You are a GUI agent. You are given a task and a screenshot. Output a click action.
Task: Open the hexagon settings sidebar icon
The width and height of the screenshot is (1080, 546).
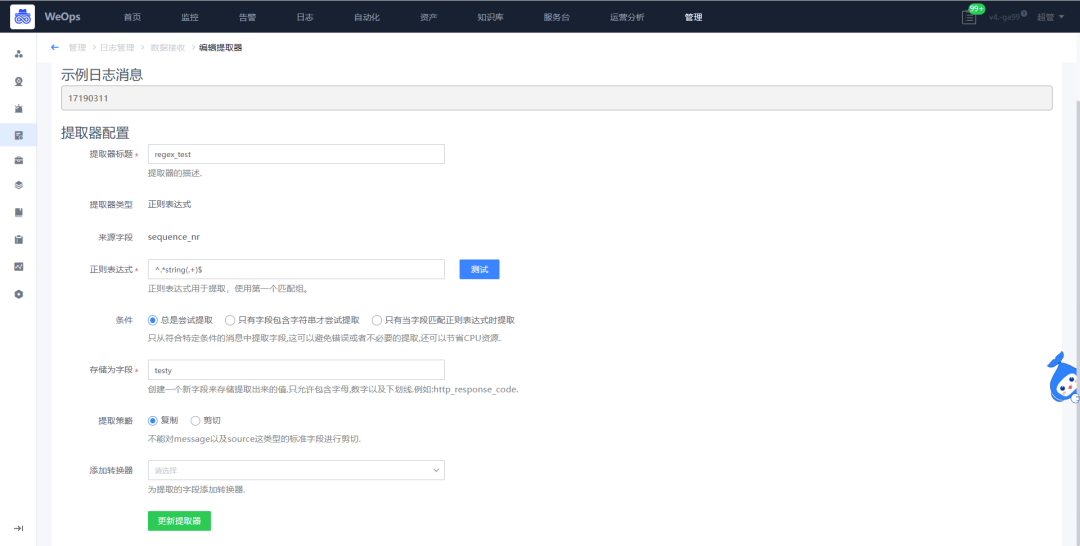point(19,294)
